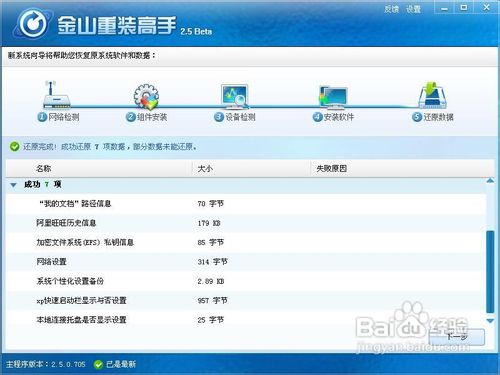The height and width of the screenshot is (375, 500).
Task: Select row 系统个性化设置备份
Action: [246, 281]
